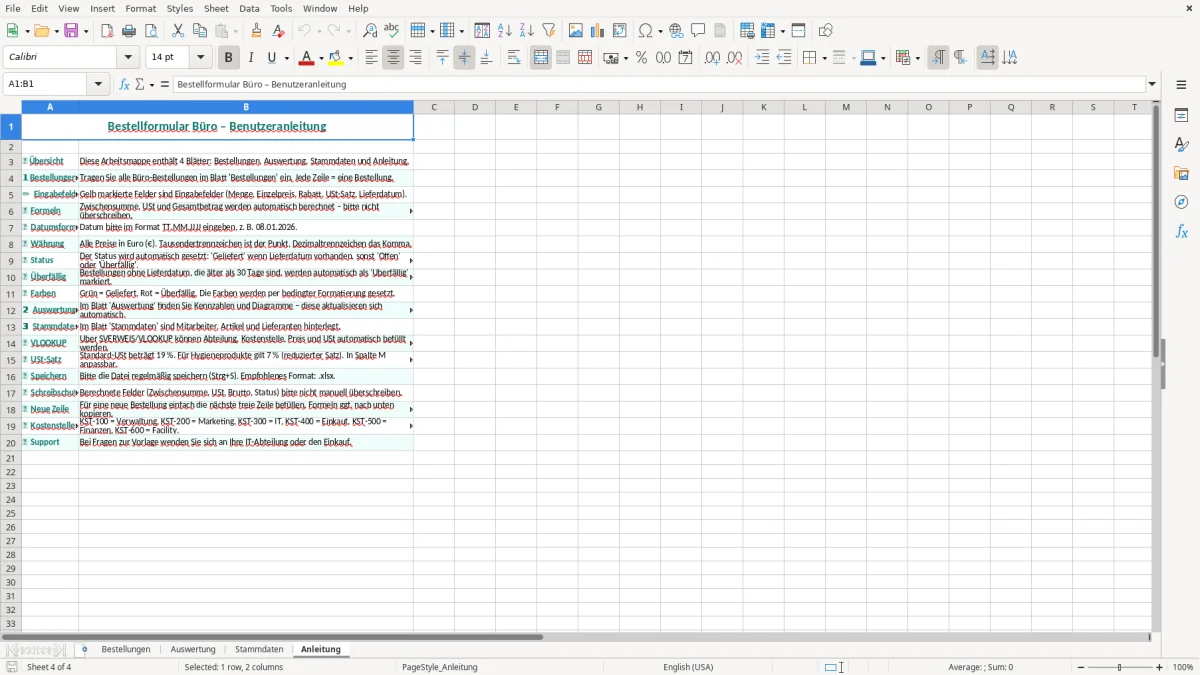Cut the selection with scissors icon
The width and height of the screenshot is (1200, 675).
[178, 31]
